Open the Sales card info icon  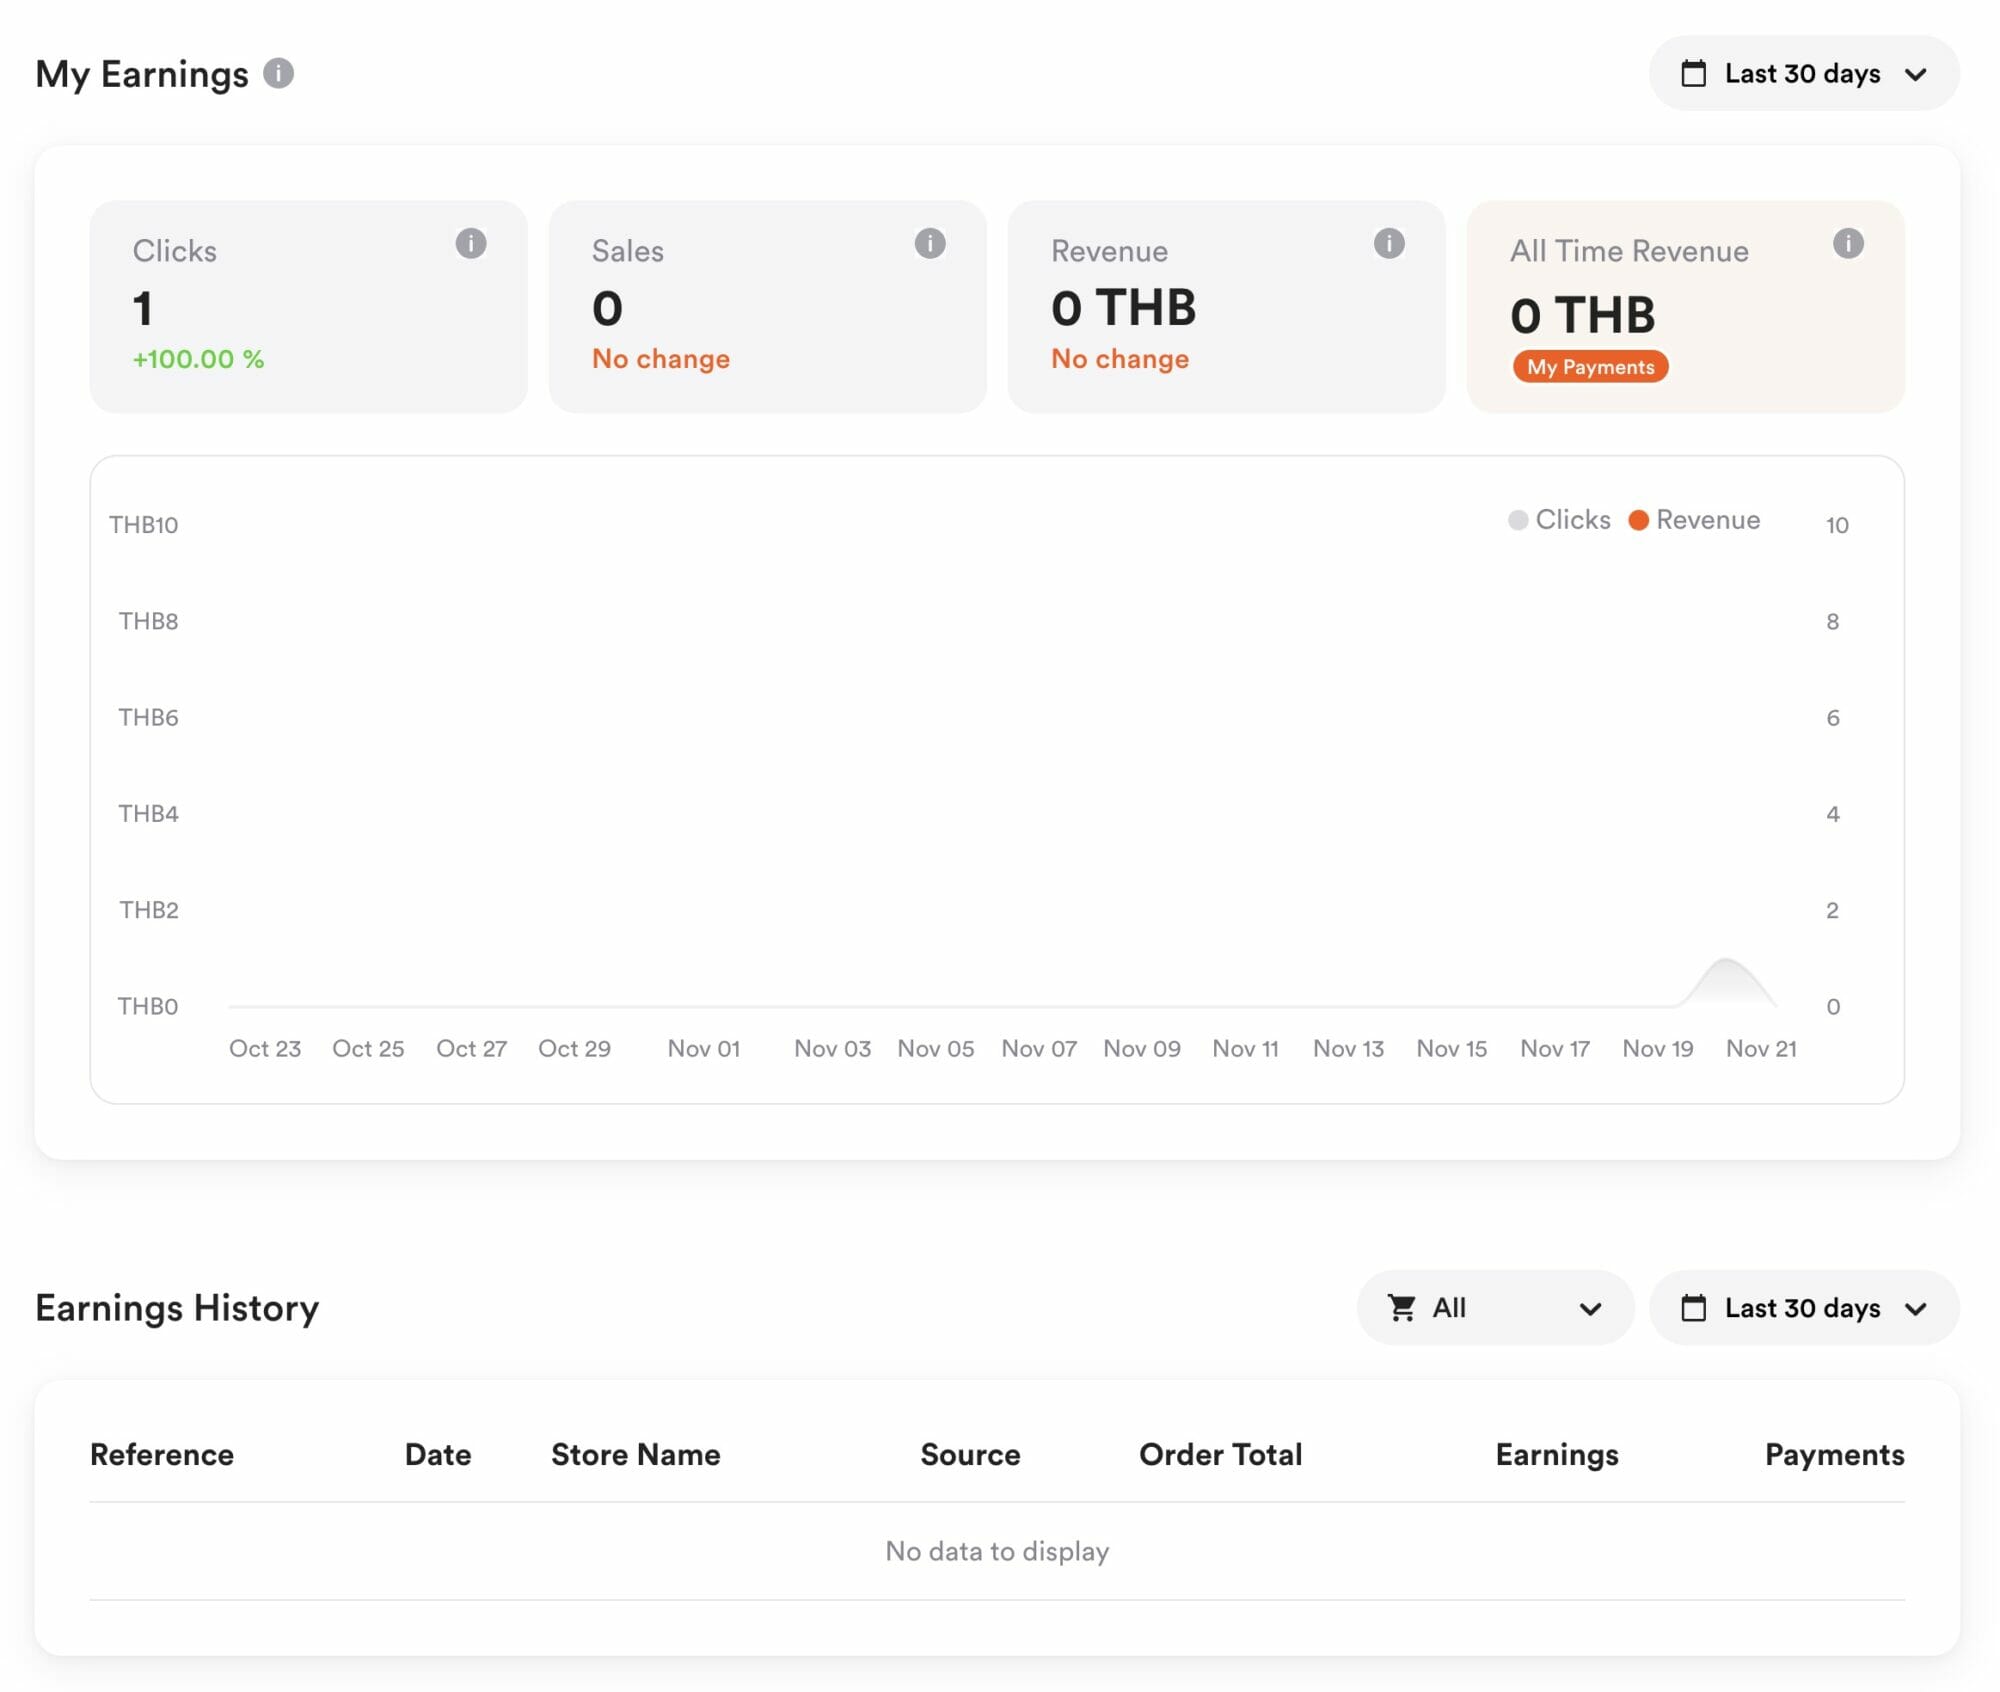pyautogui.click(x=929, y=243)
